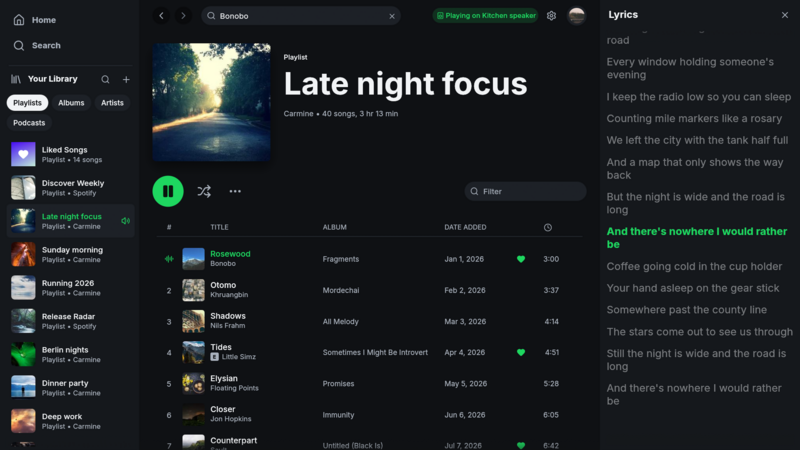Click the Rosewood album thumbnail

[x=193, y=259]
